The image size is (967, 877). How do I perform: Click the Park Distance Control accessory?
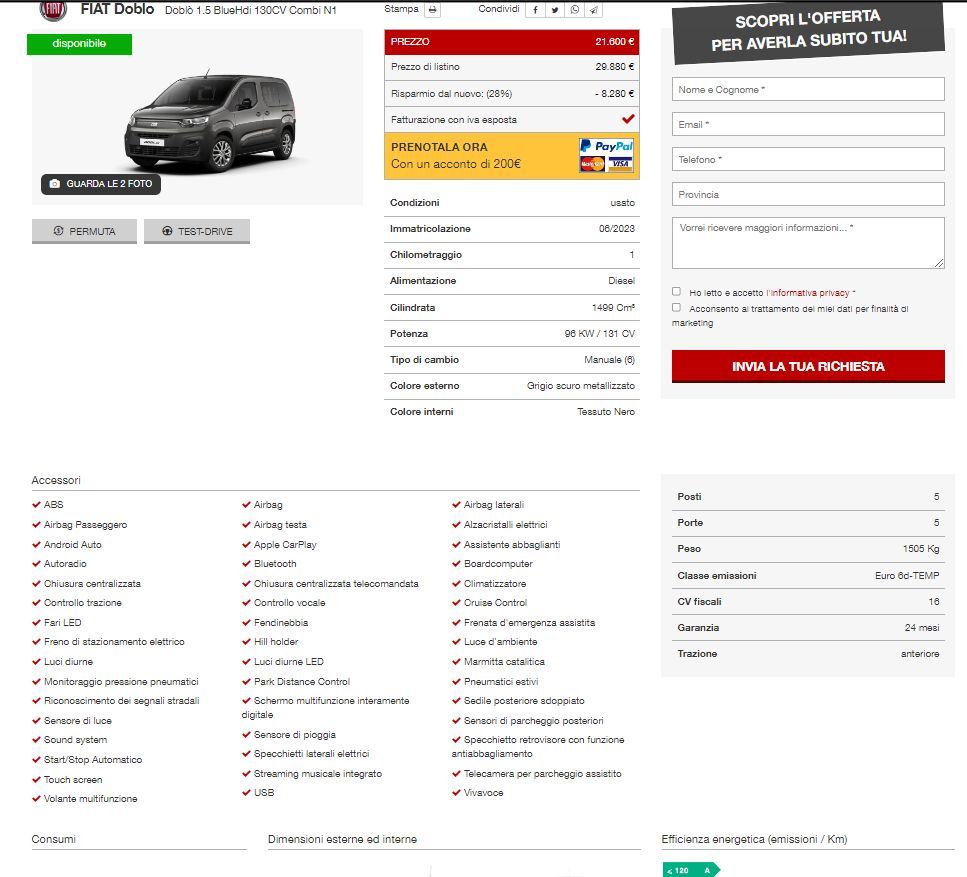coord(302,681)
